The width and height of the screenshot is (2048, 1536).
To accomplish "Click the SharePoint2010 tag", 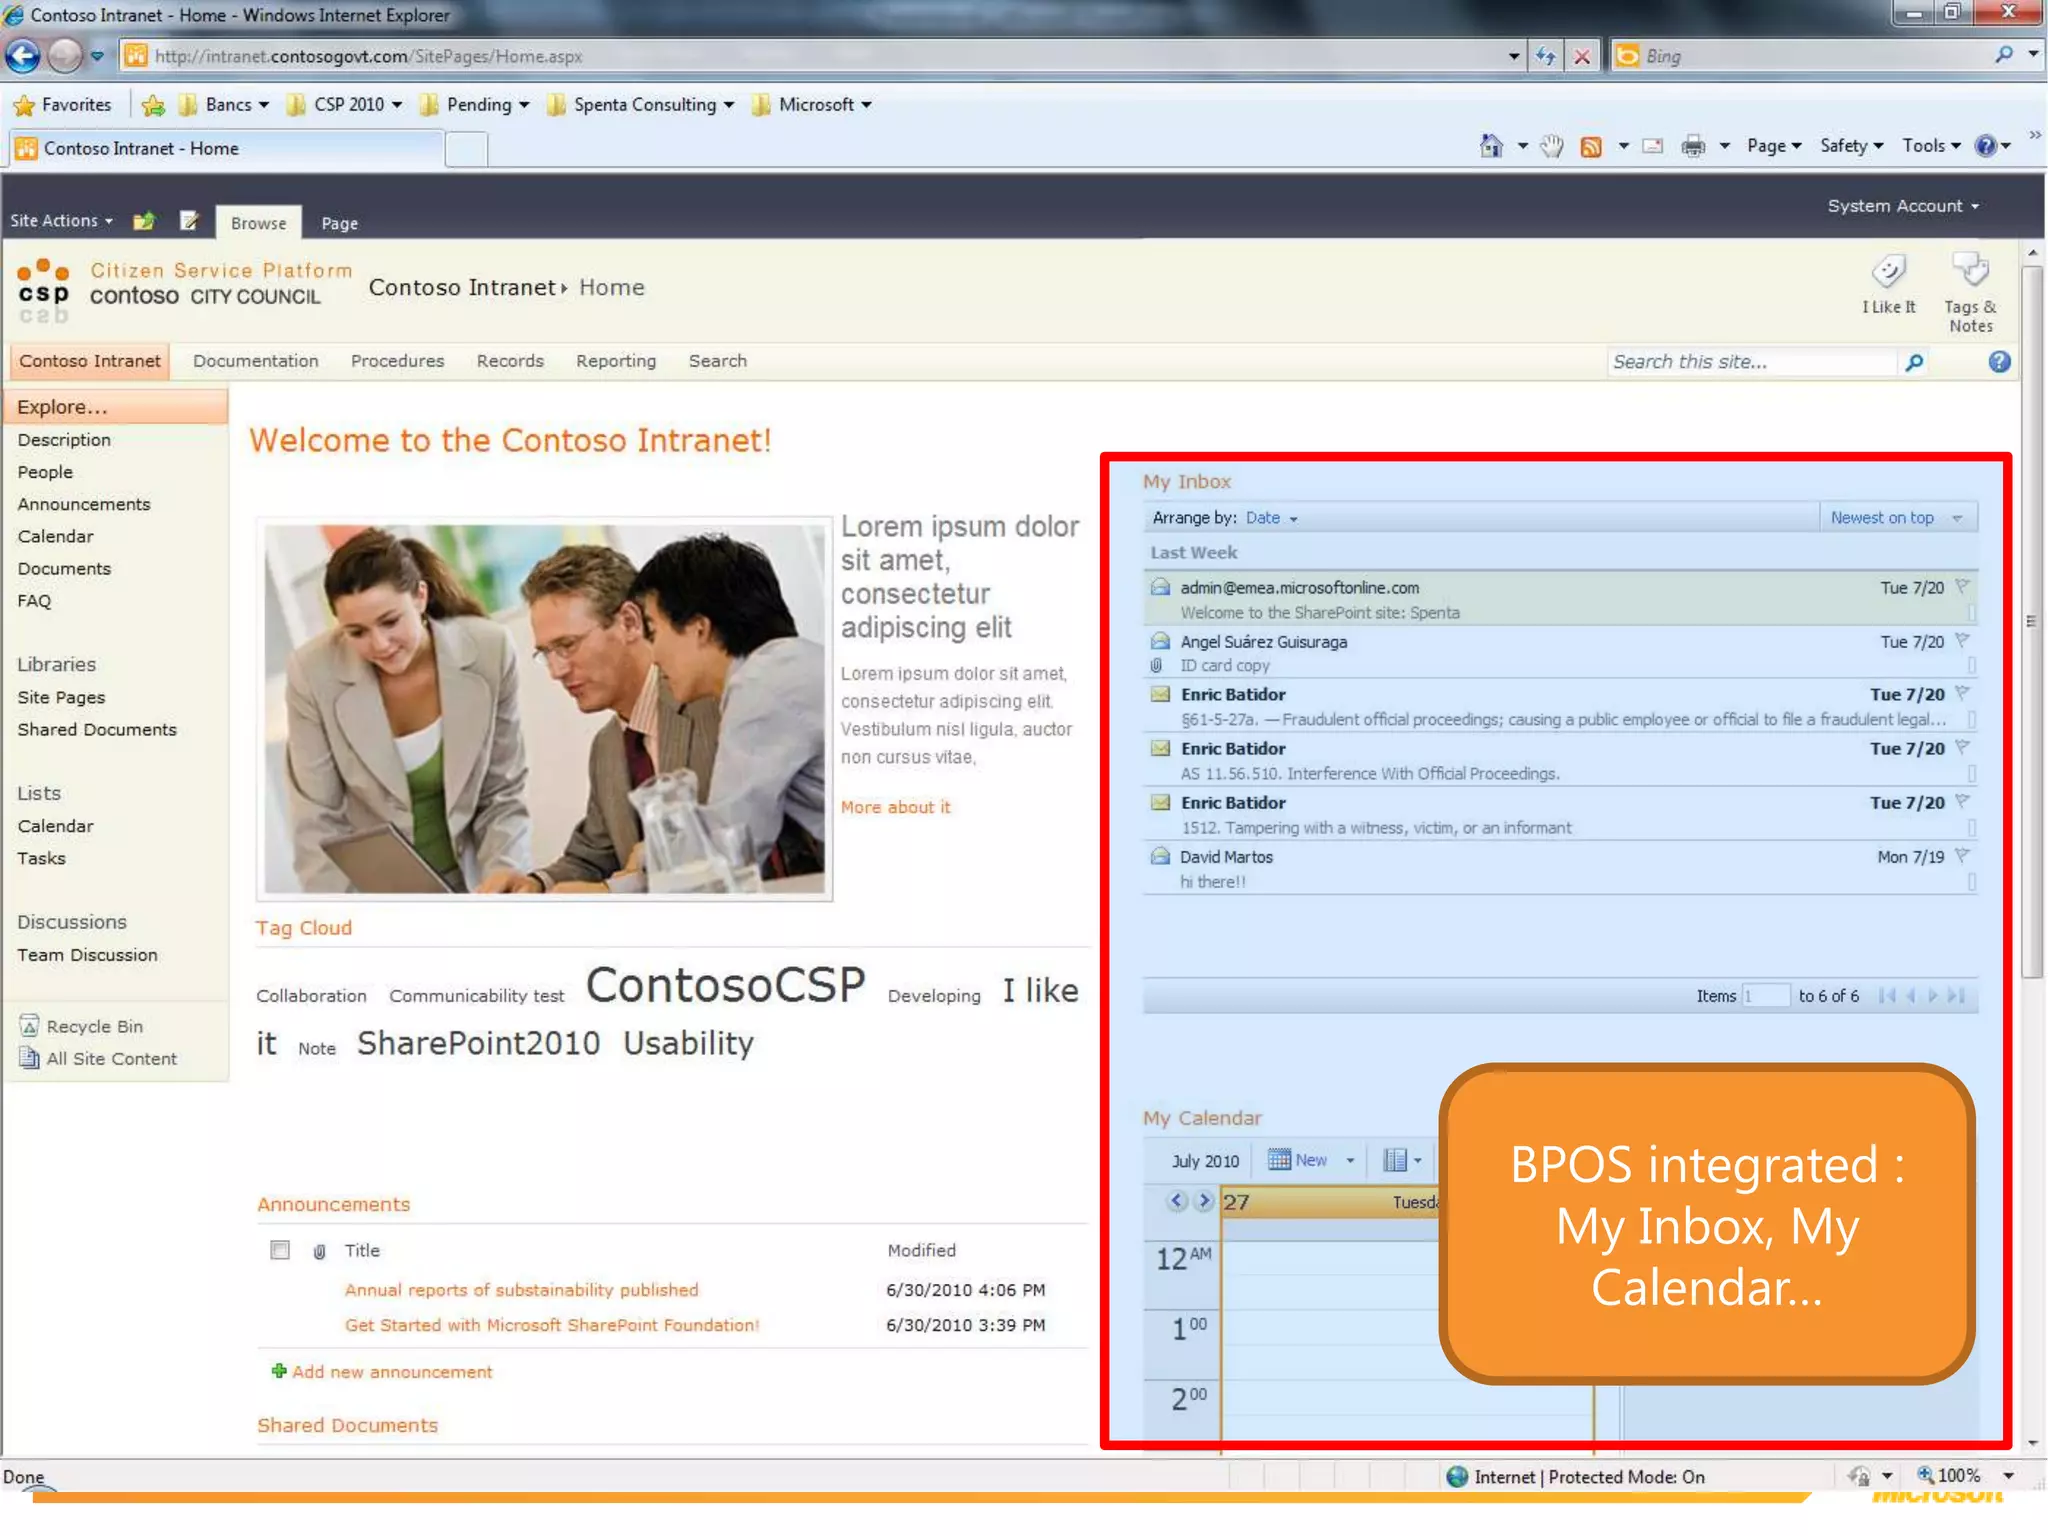I will 478,1043.
